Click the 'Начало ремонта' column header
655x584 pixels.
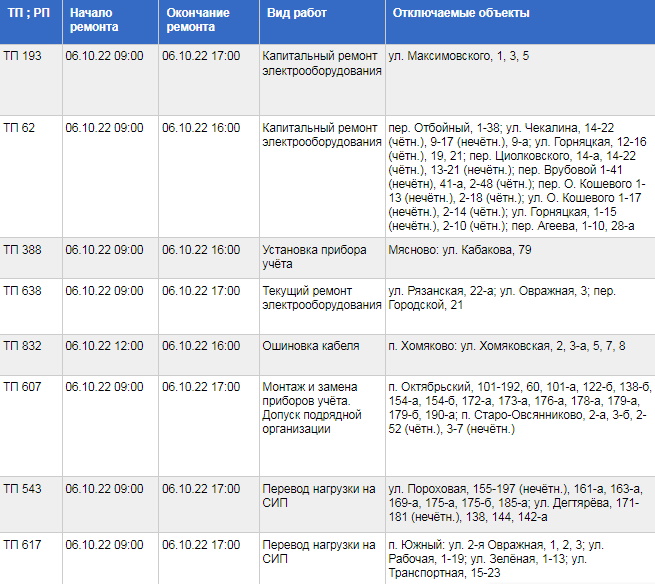(92, 20)
